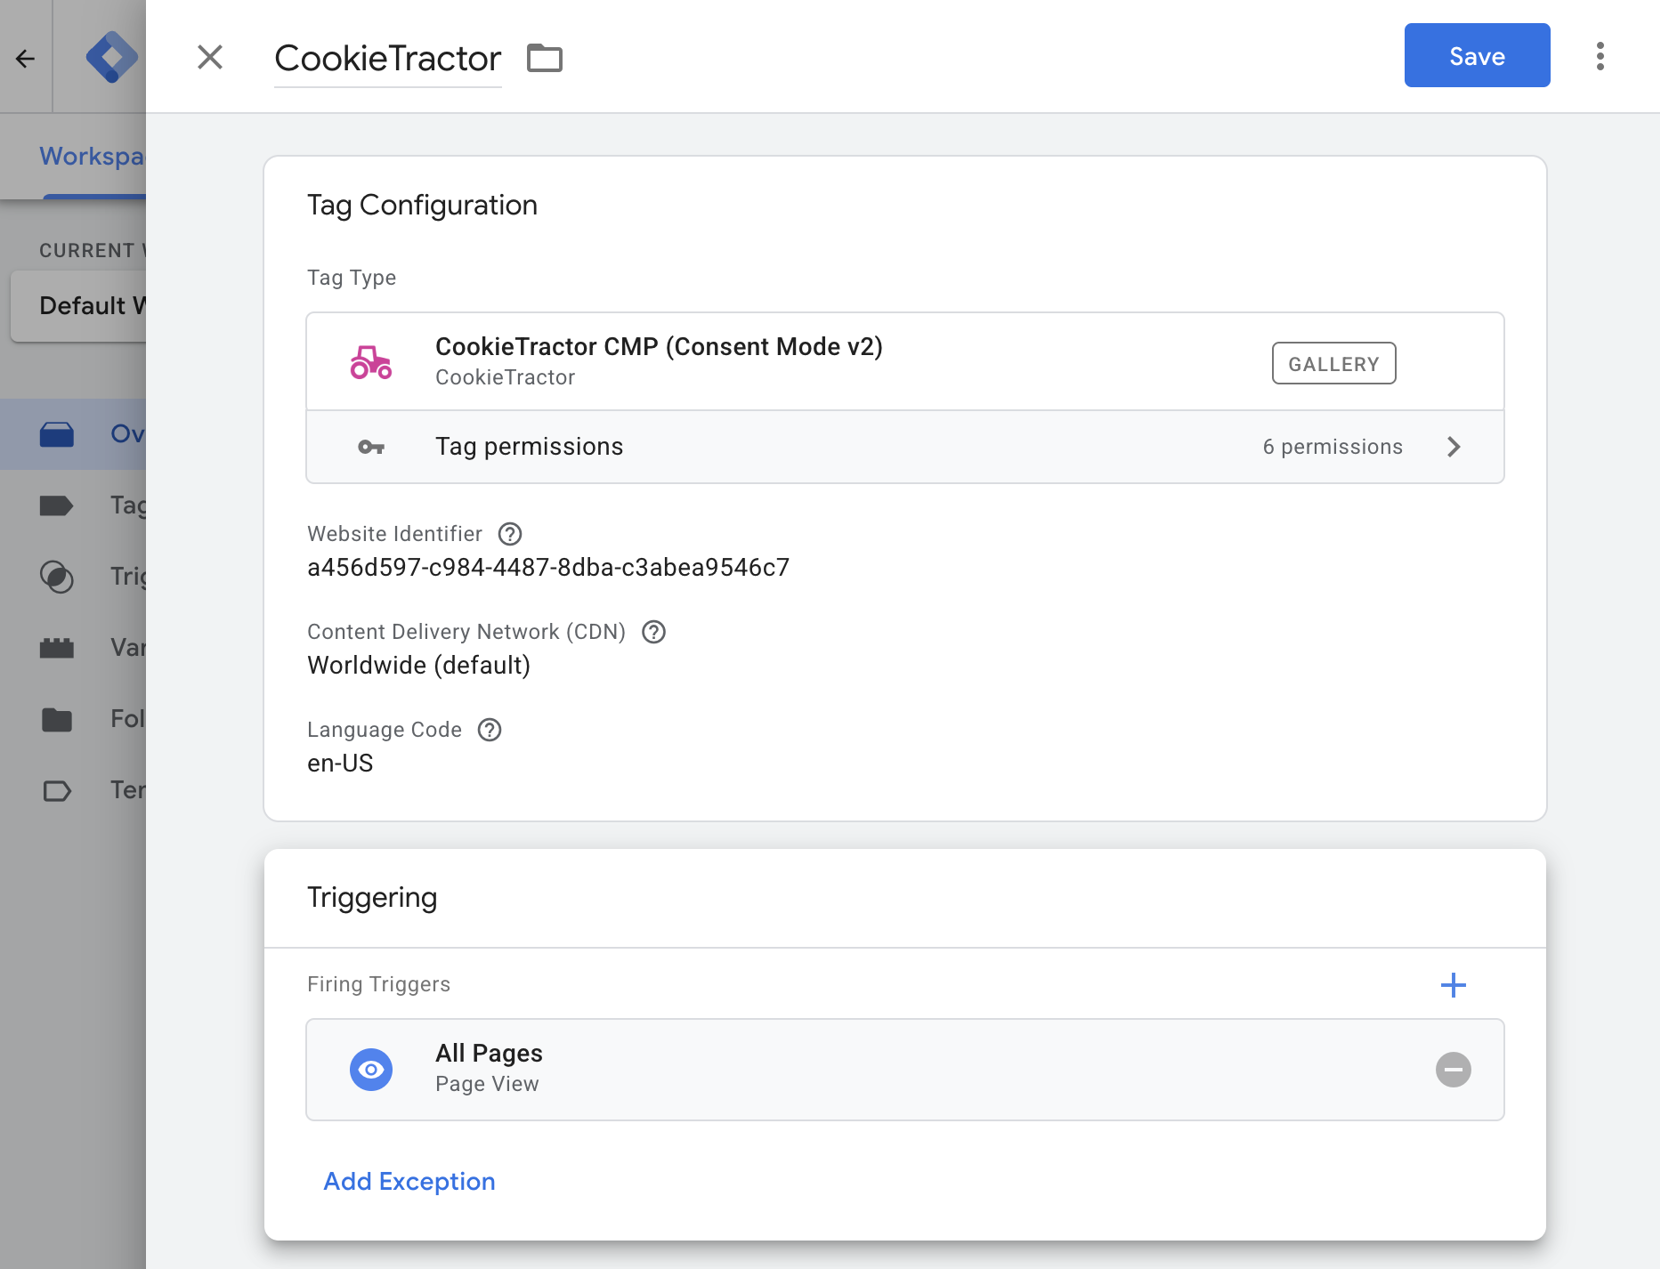The image size is (1660, 1269).
Task: Open the 6 permissions details
Action: click(1332, 447)
